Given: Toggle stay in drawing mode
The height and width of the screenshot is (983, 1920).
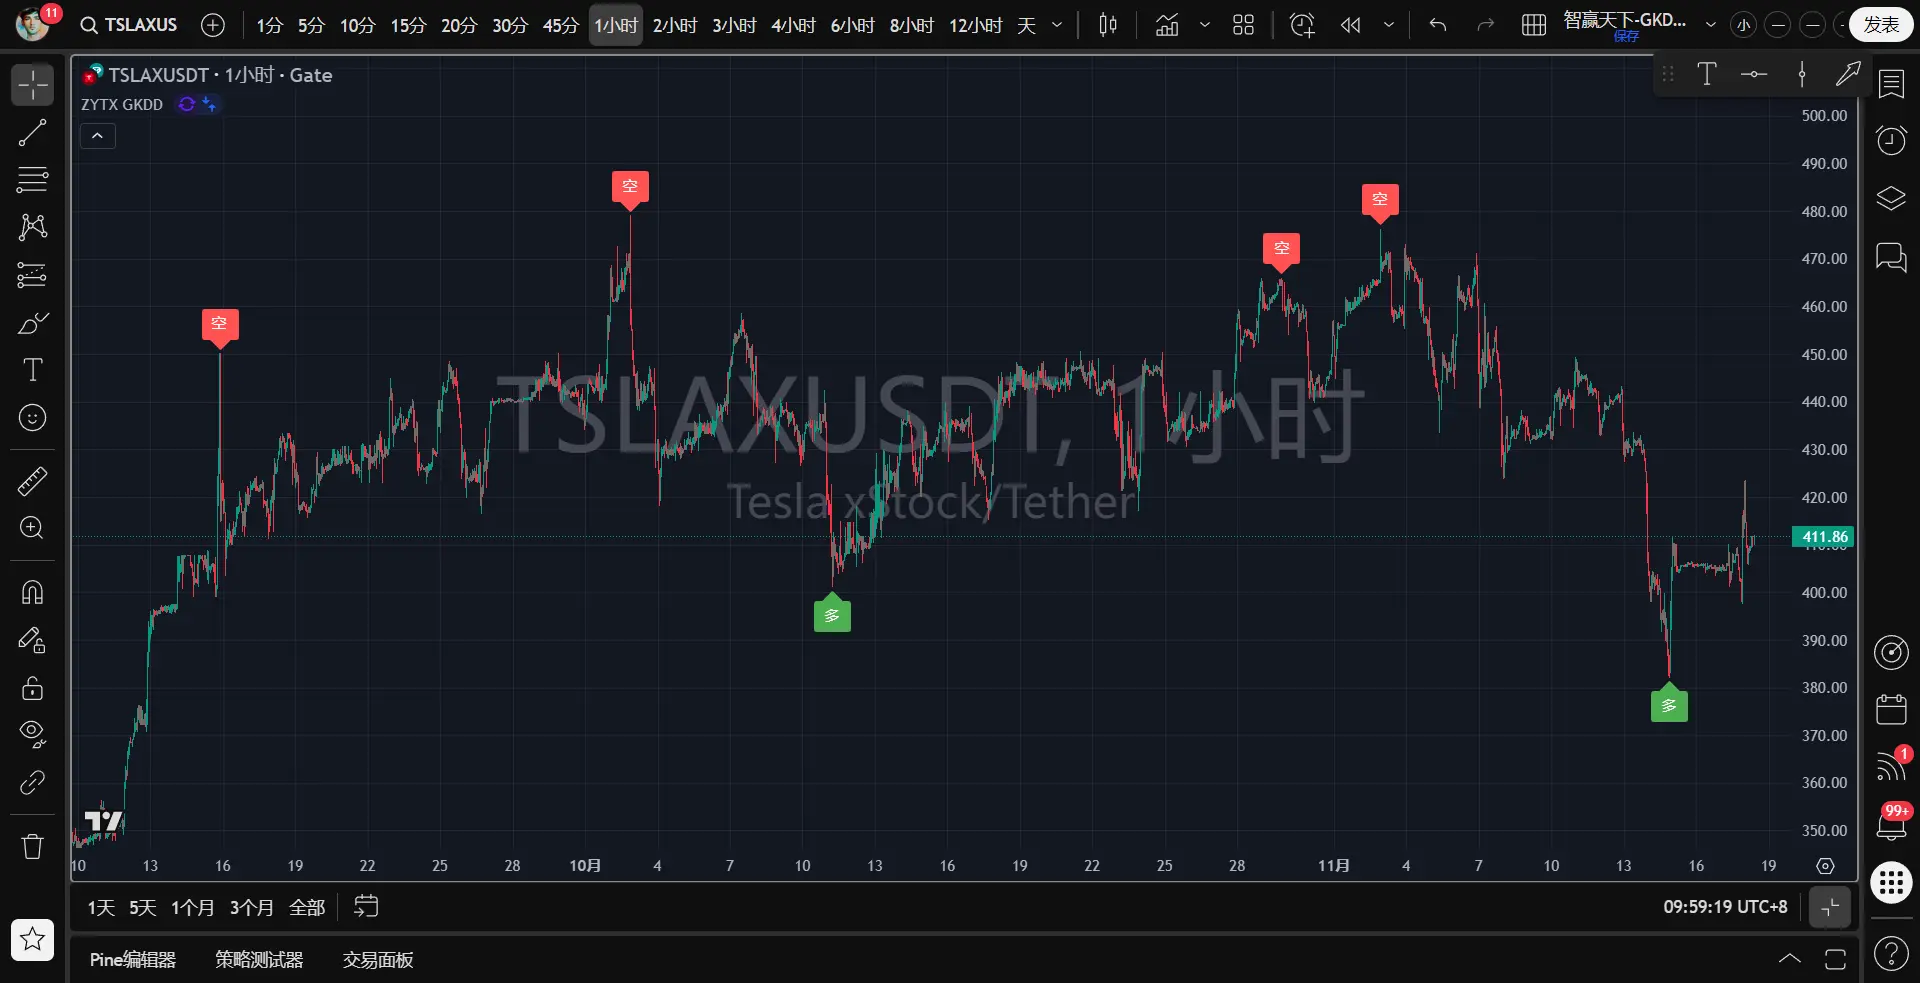Looking at the screenshot, I should pyautogui.click(x=32, y=640).
